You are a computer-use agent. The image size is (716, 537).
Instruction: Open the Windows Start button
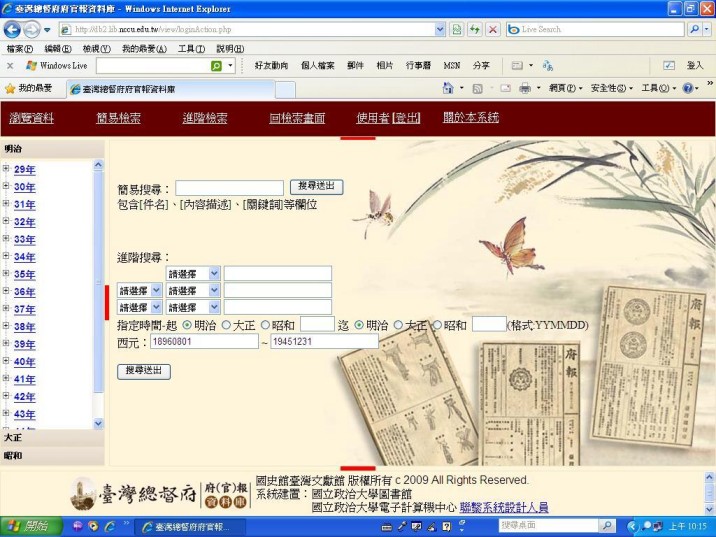point(31,526)
